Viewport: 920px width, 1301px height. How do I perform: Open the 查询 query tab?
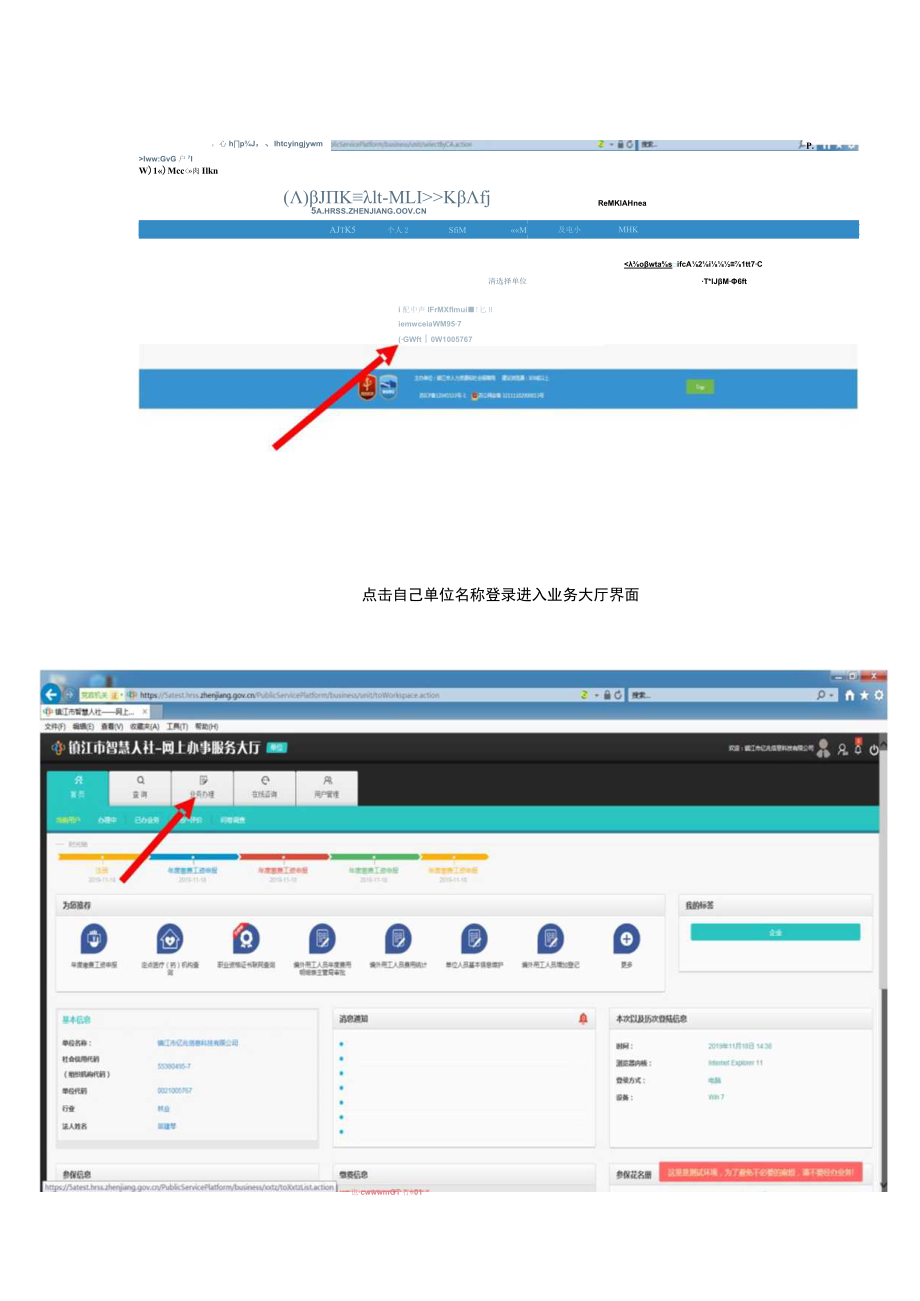click(x=140, y=788)
